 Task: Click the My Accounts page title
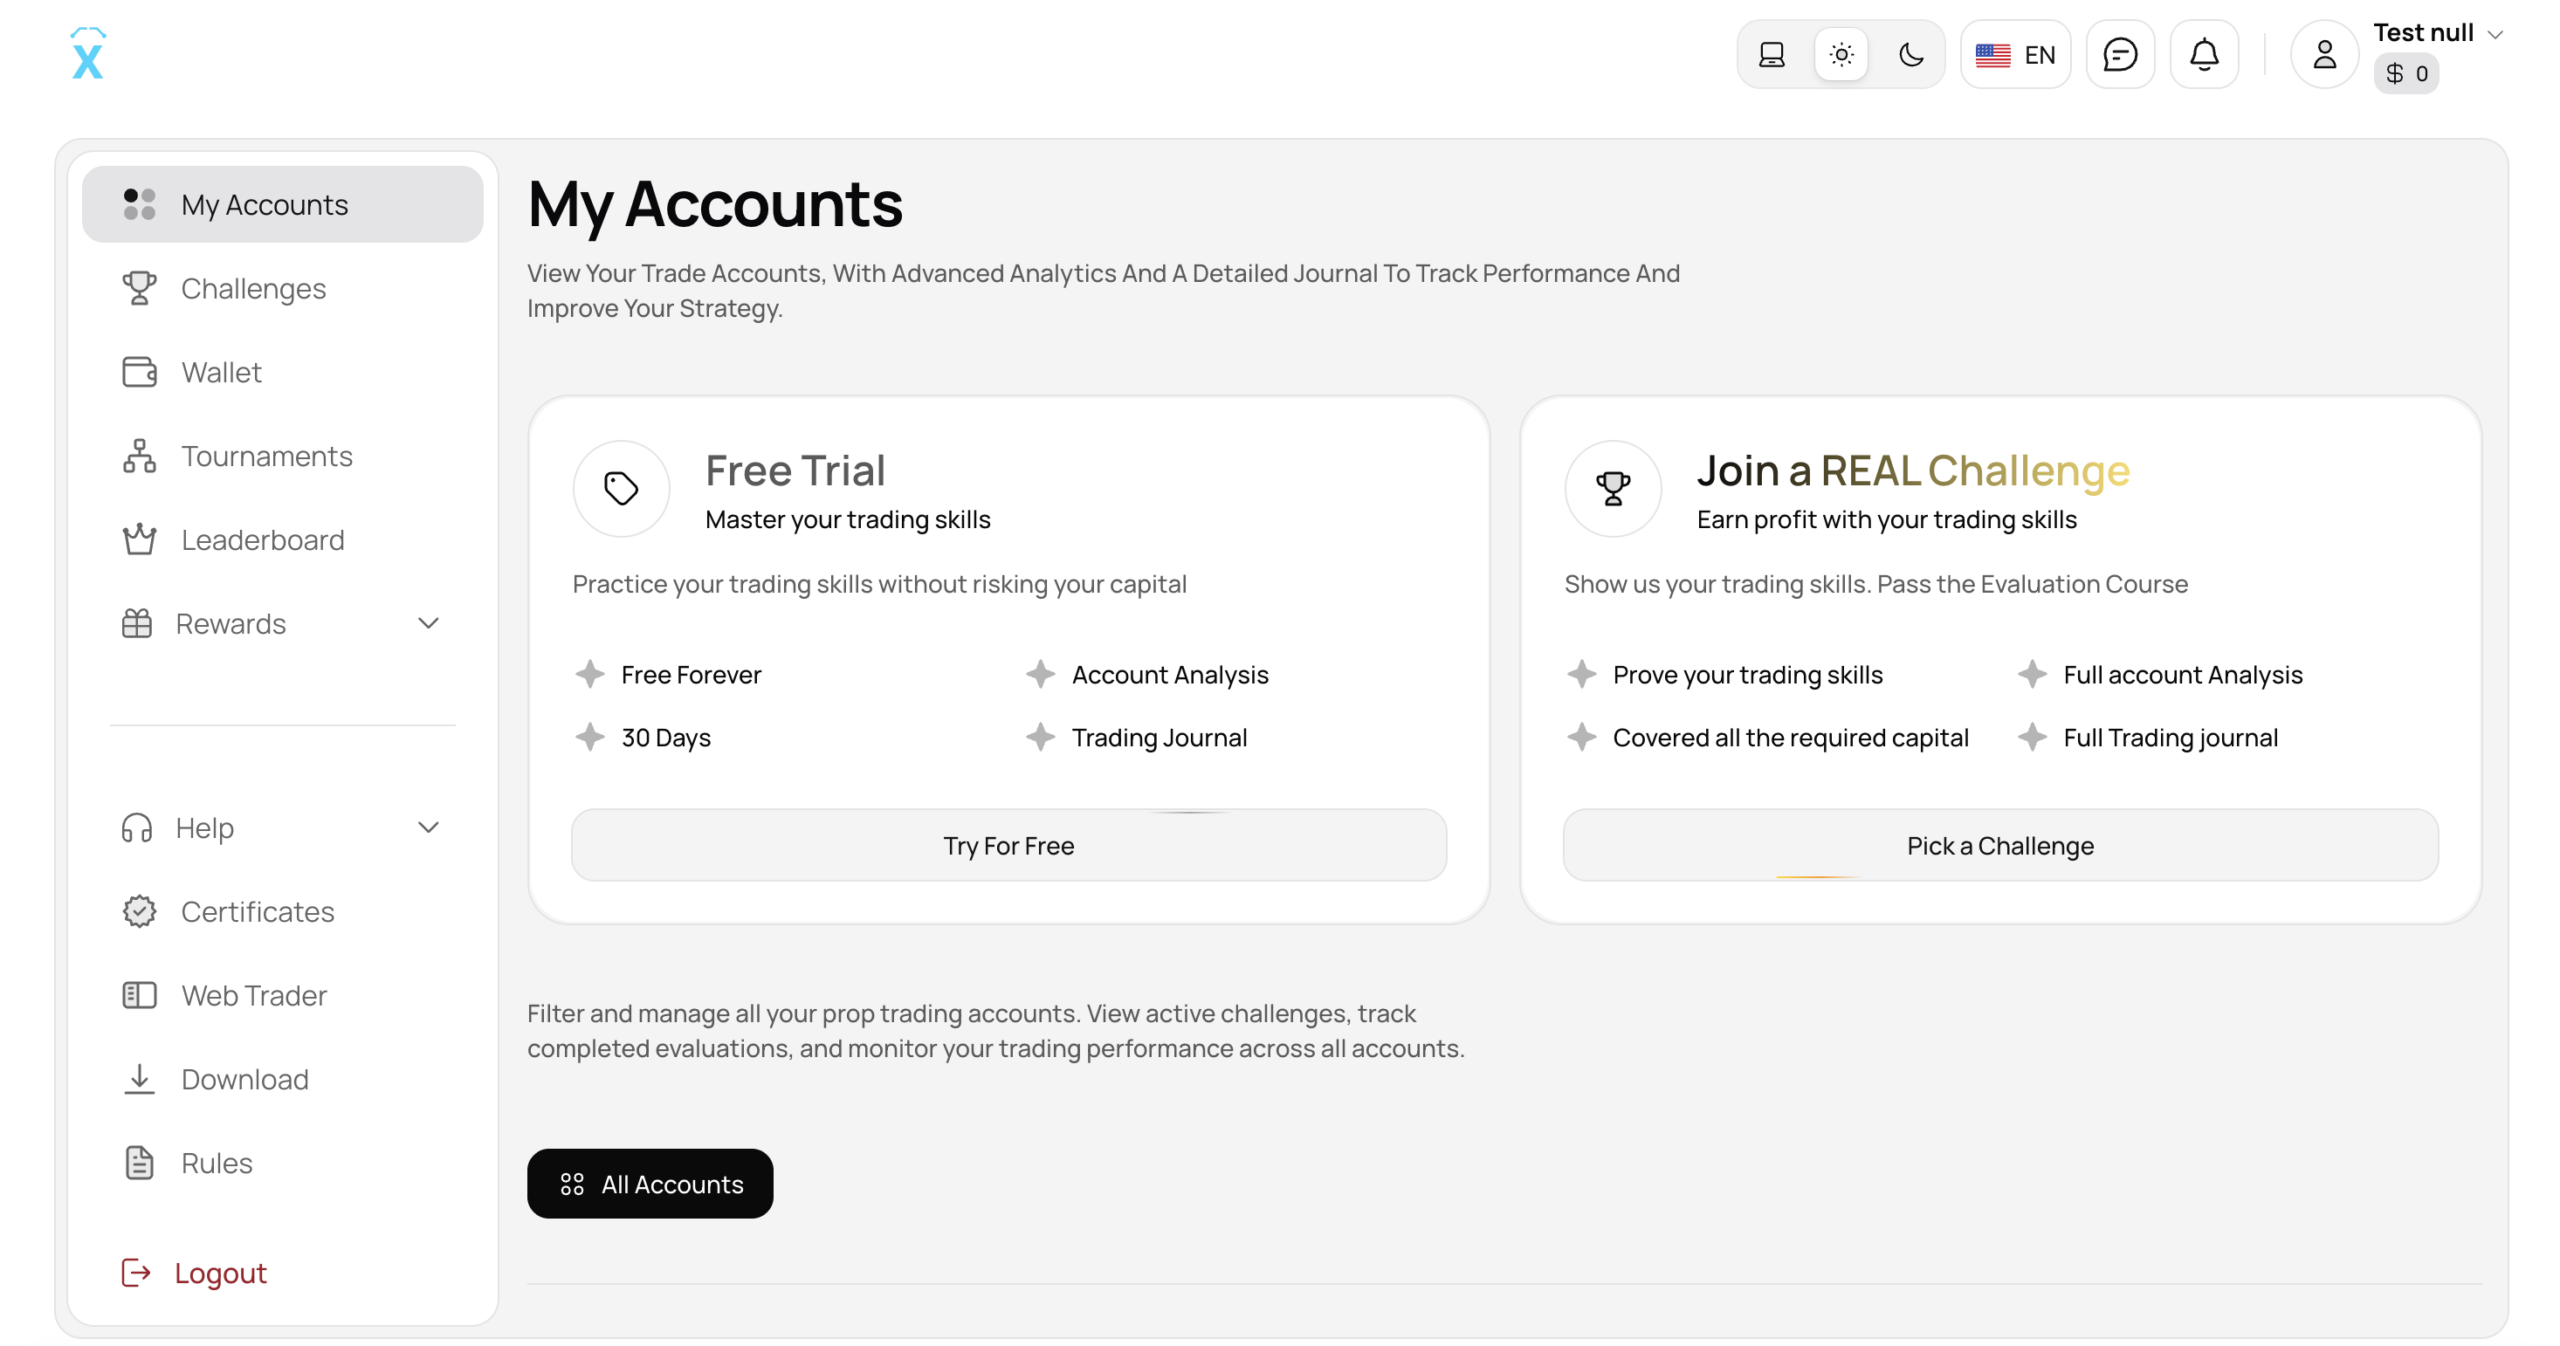(x=715, y=206)
